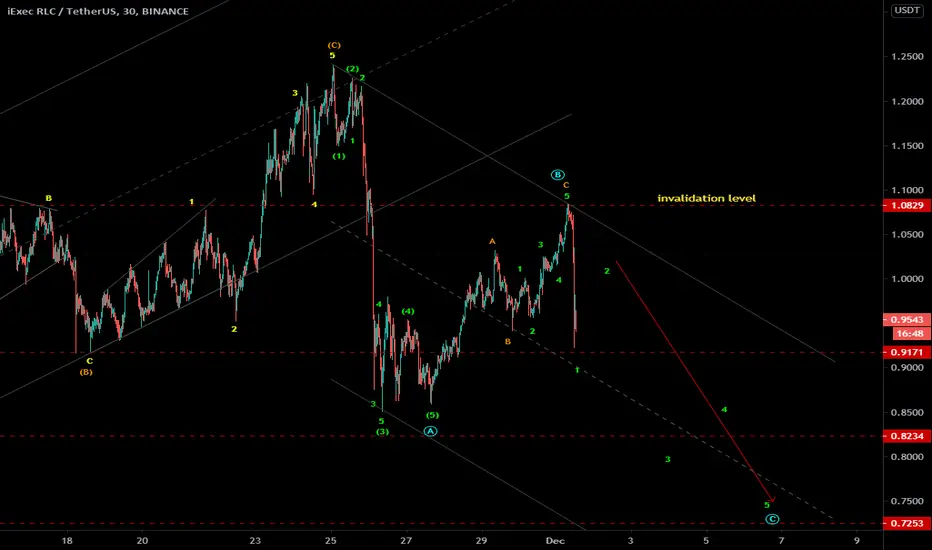The image size is (932, 550).
Task: Select the orange (C) label at chart top
Action: coord(334,45)
